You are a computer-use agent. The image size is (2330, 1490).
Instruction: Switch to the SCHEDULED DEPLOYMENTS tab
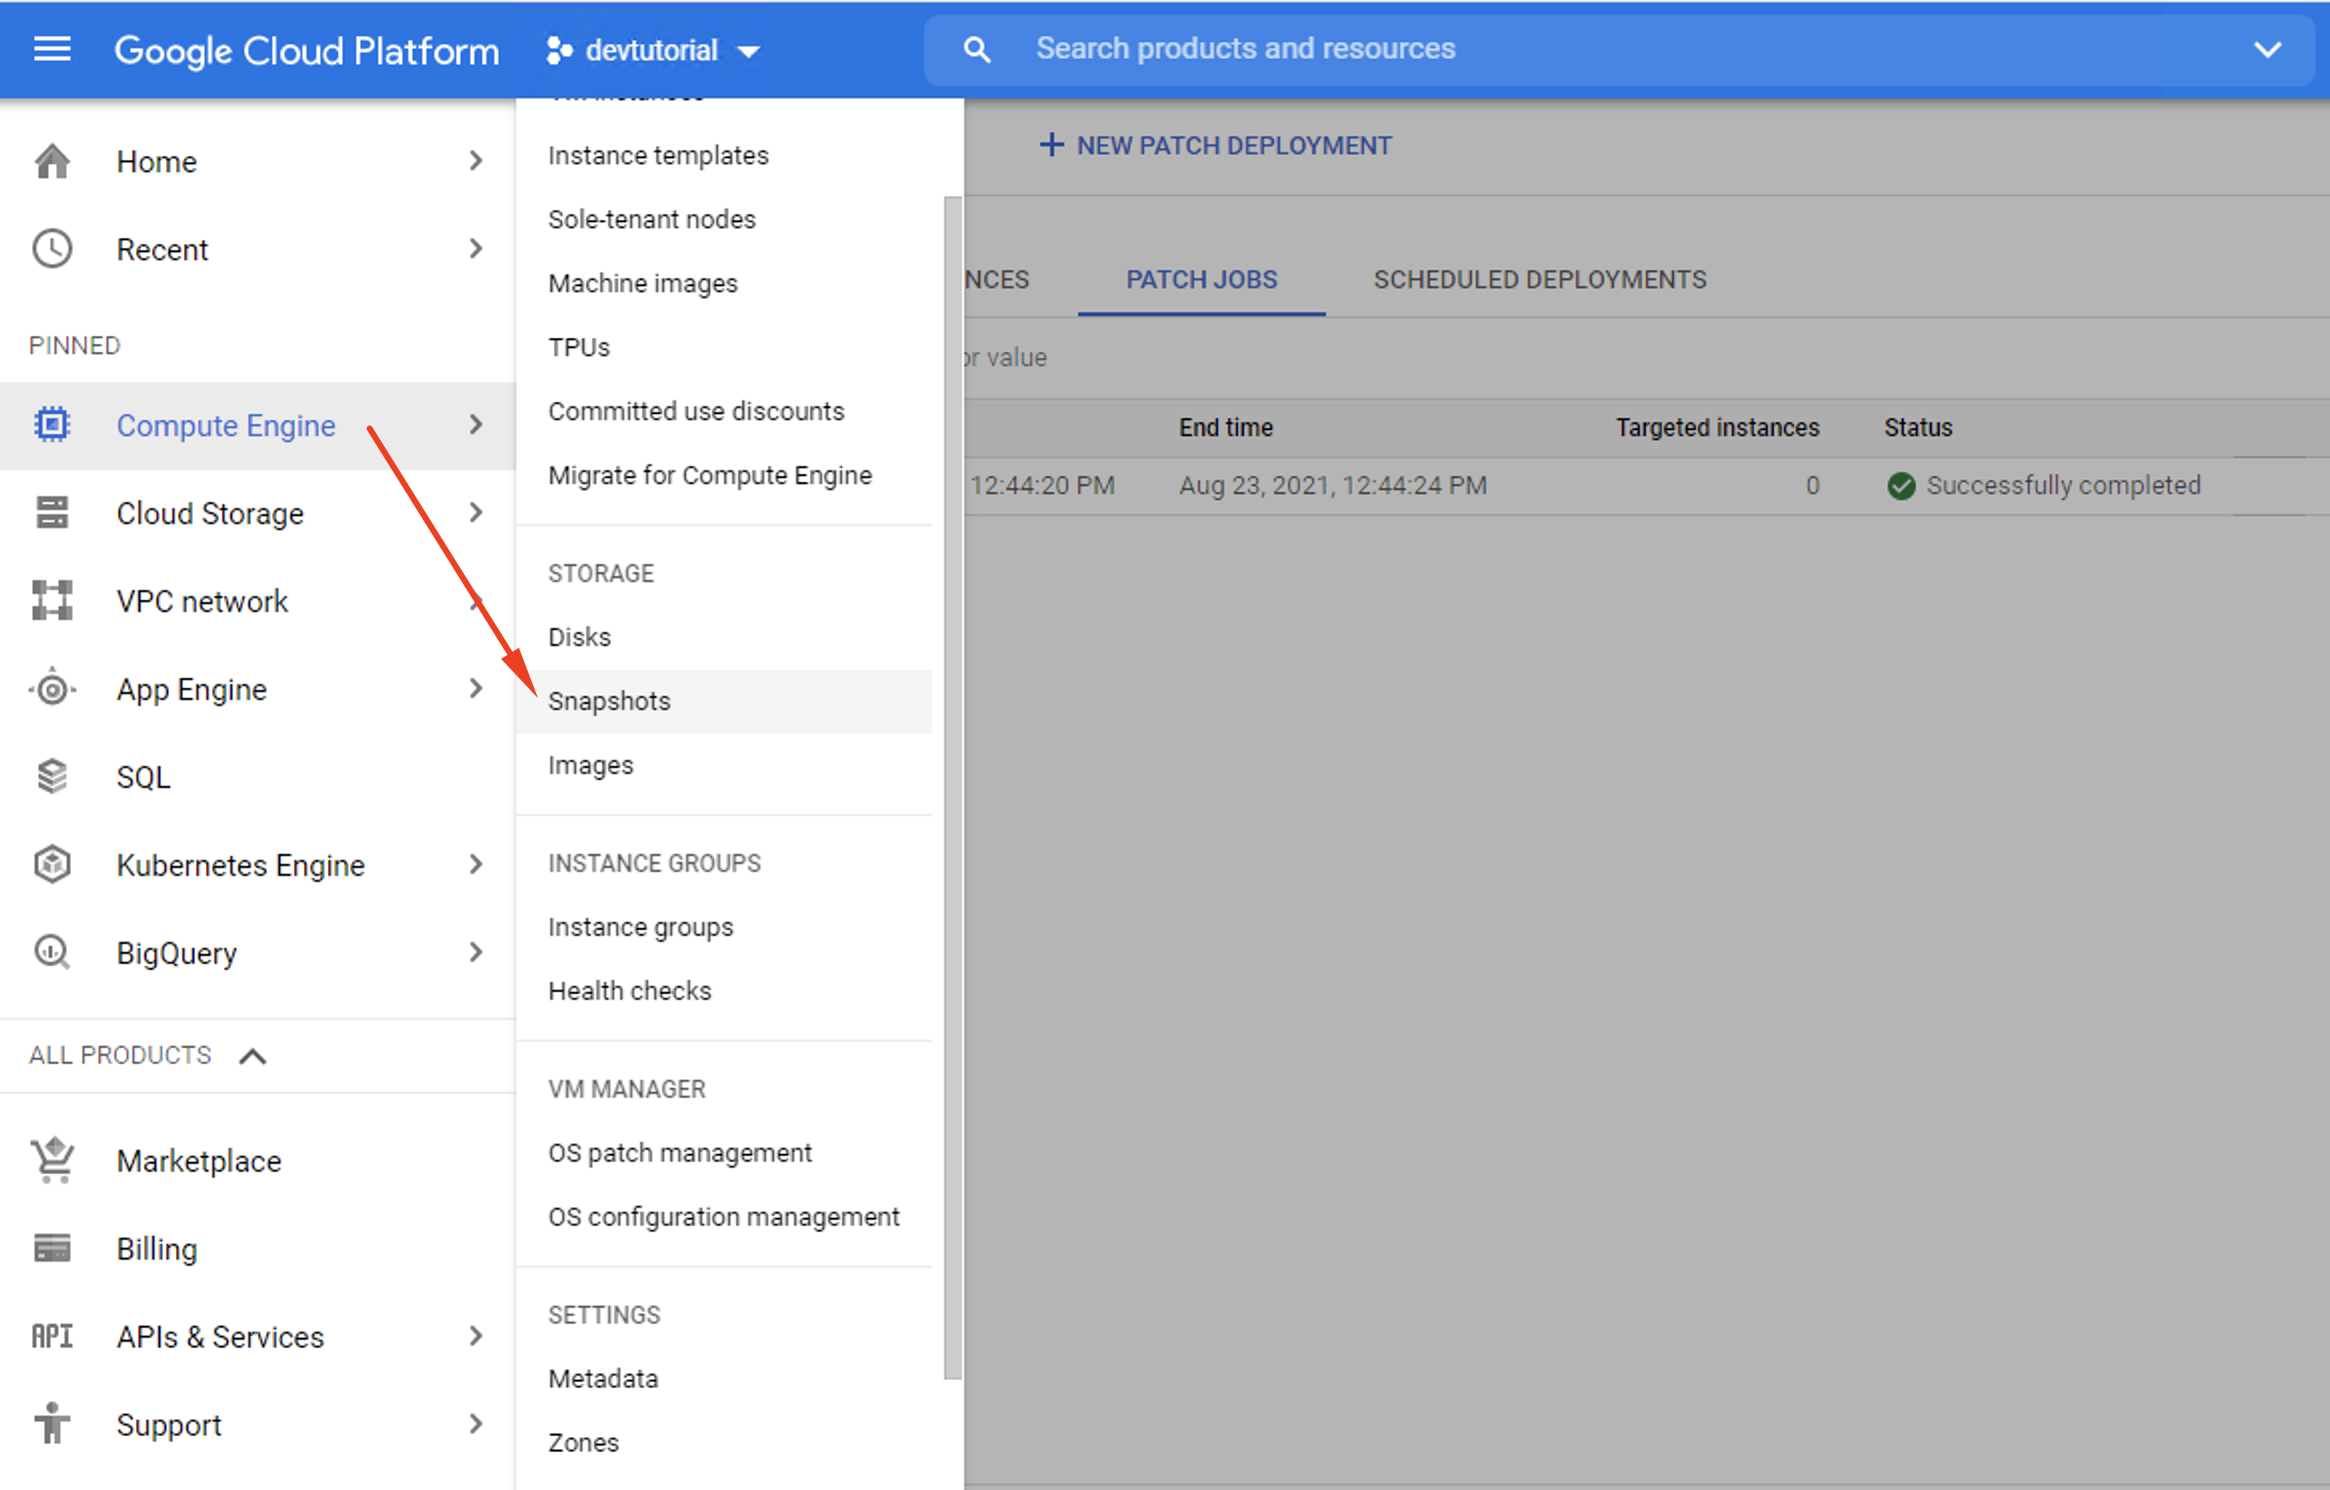(1539, 280)
